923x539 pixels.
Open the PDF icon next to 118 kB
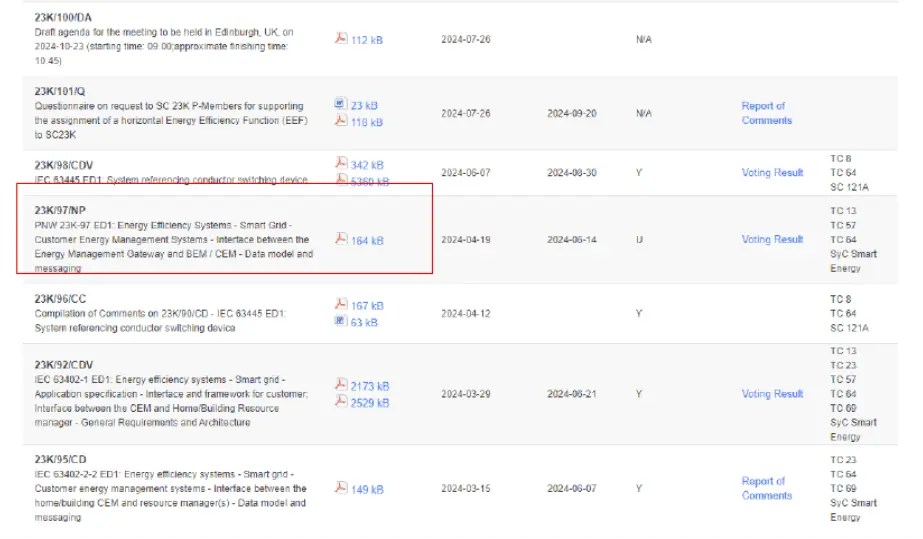click(340, 121)
